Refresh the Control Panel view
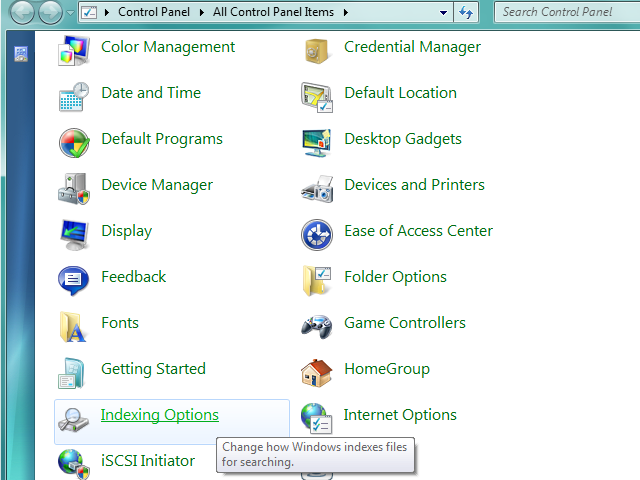640x480 pixels. point(466,13)
